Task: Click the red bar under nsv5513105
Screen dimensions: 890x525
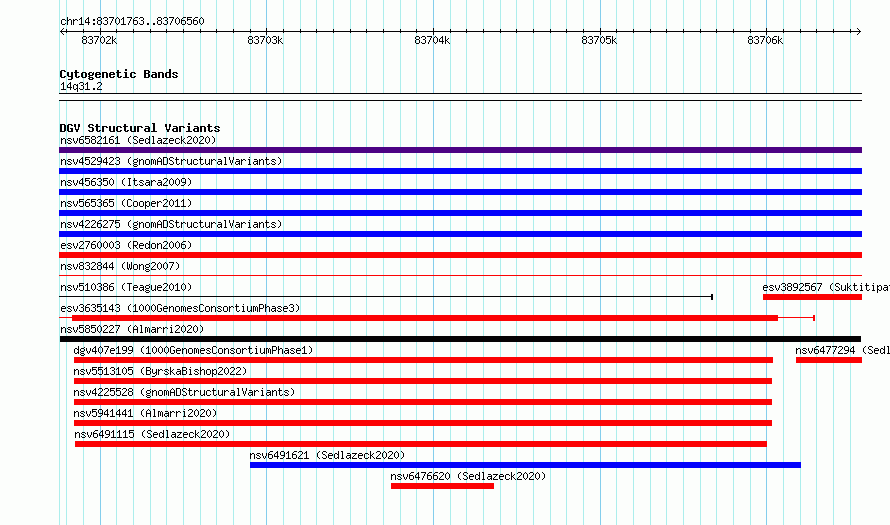Action: (x=422, y=381)
